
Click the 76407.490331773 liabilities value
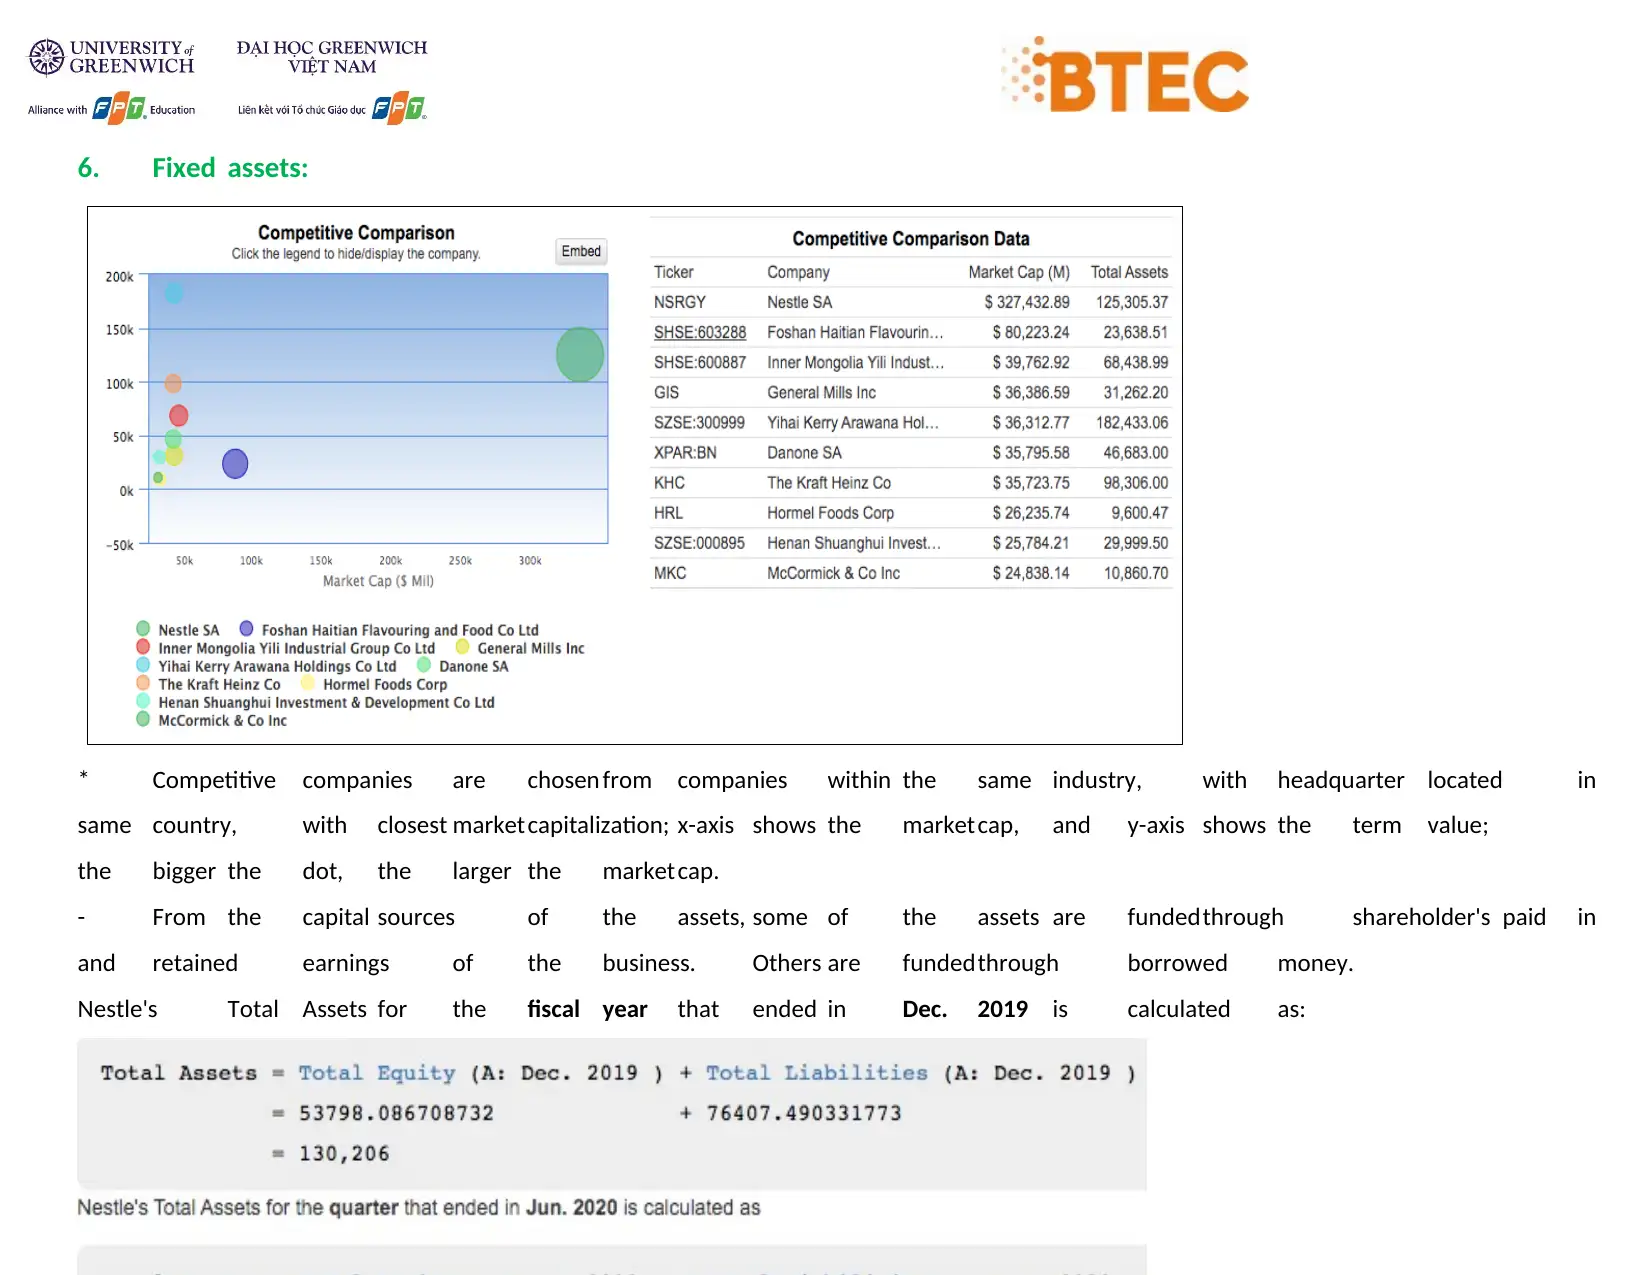pyautogui.click(x=804, y=1113)
